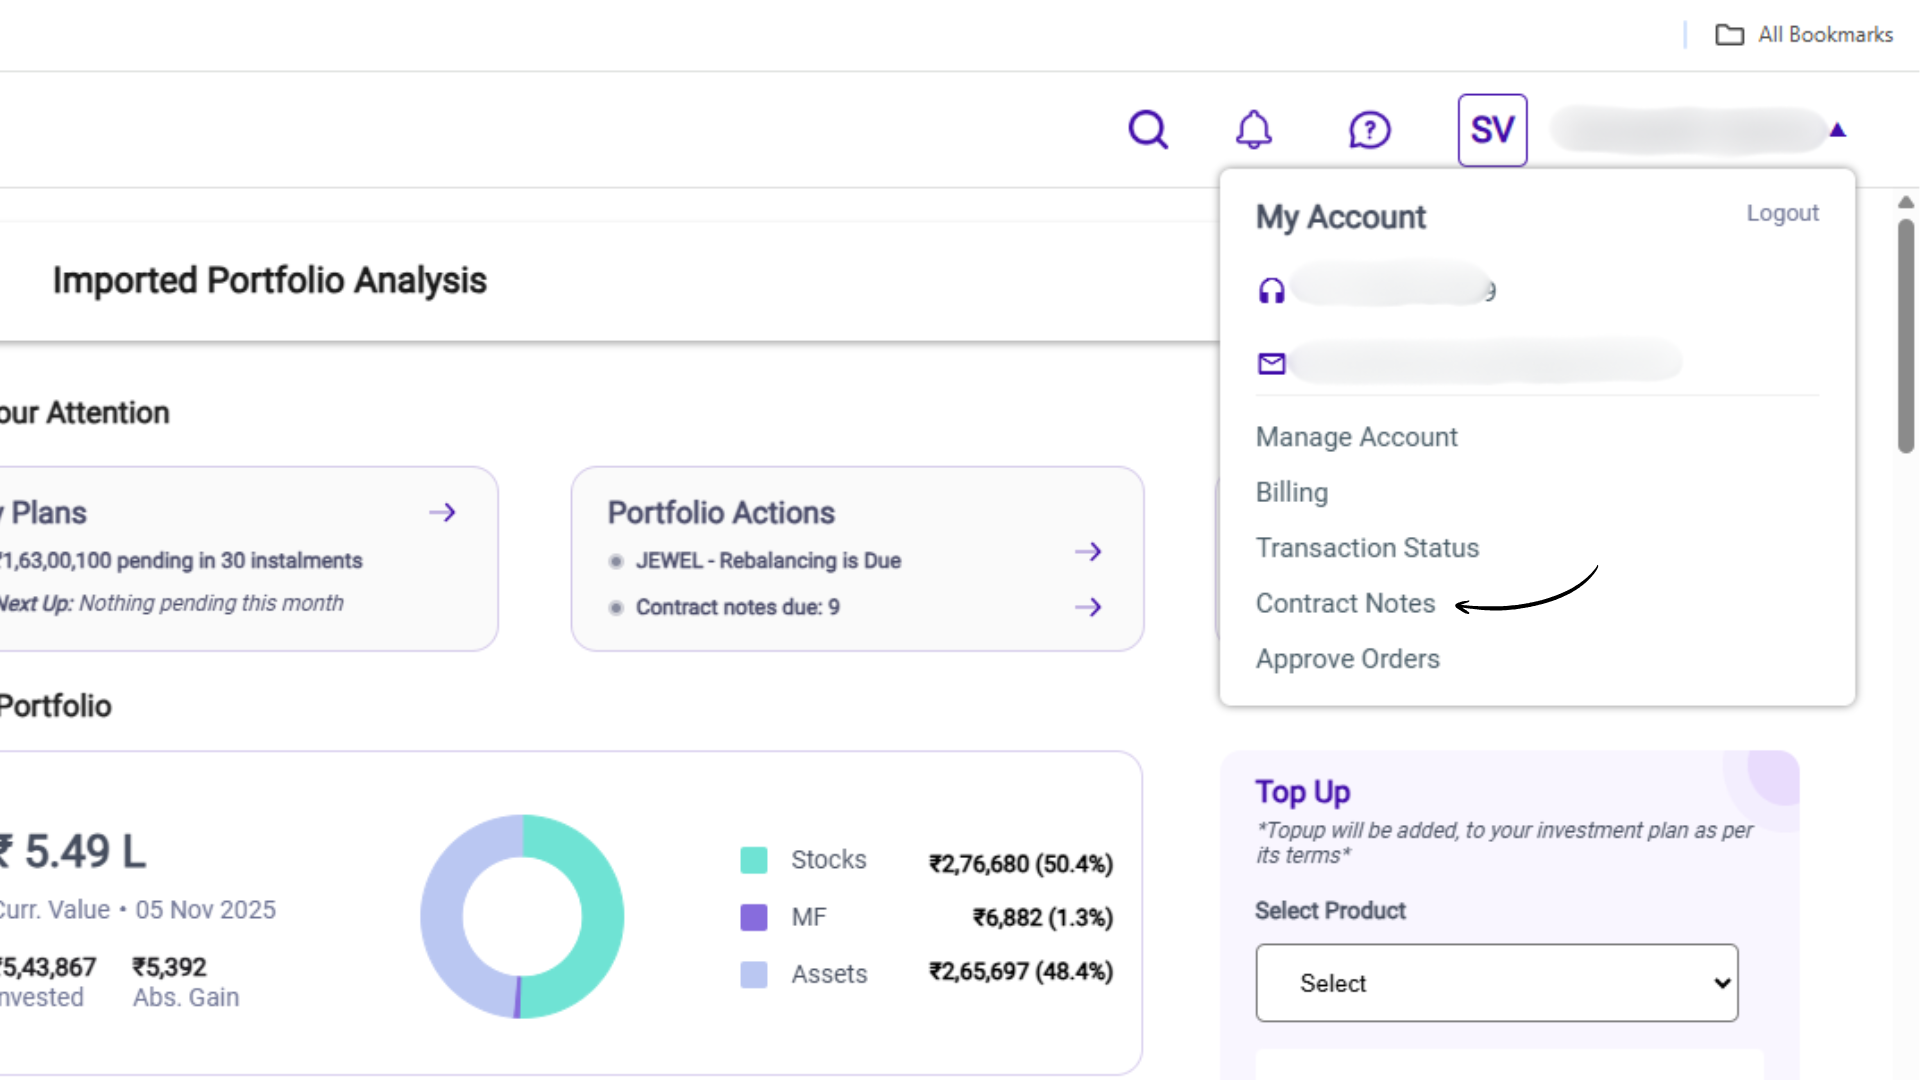1920x1080 pixels.
Task: Click the search magnifier icon
Action: tap(1148, 130)
